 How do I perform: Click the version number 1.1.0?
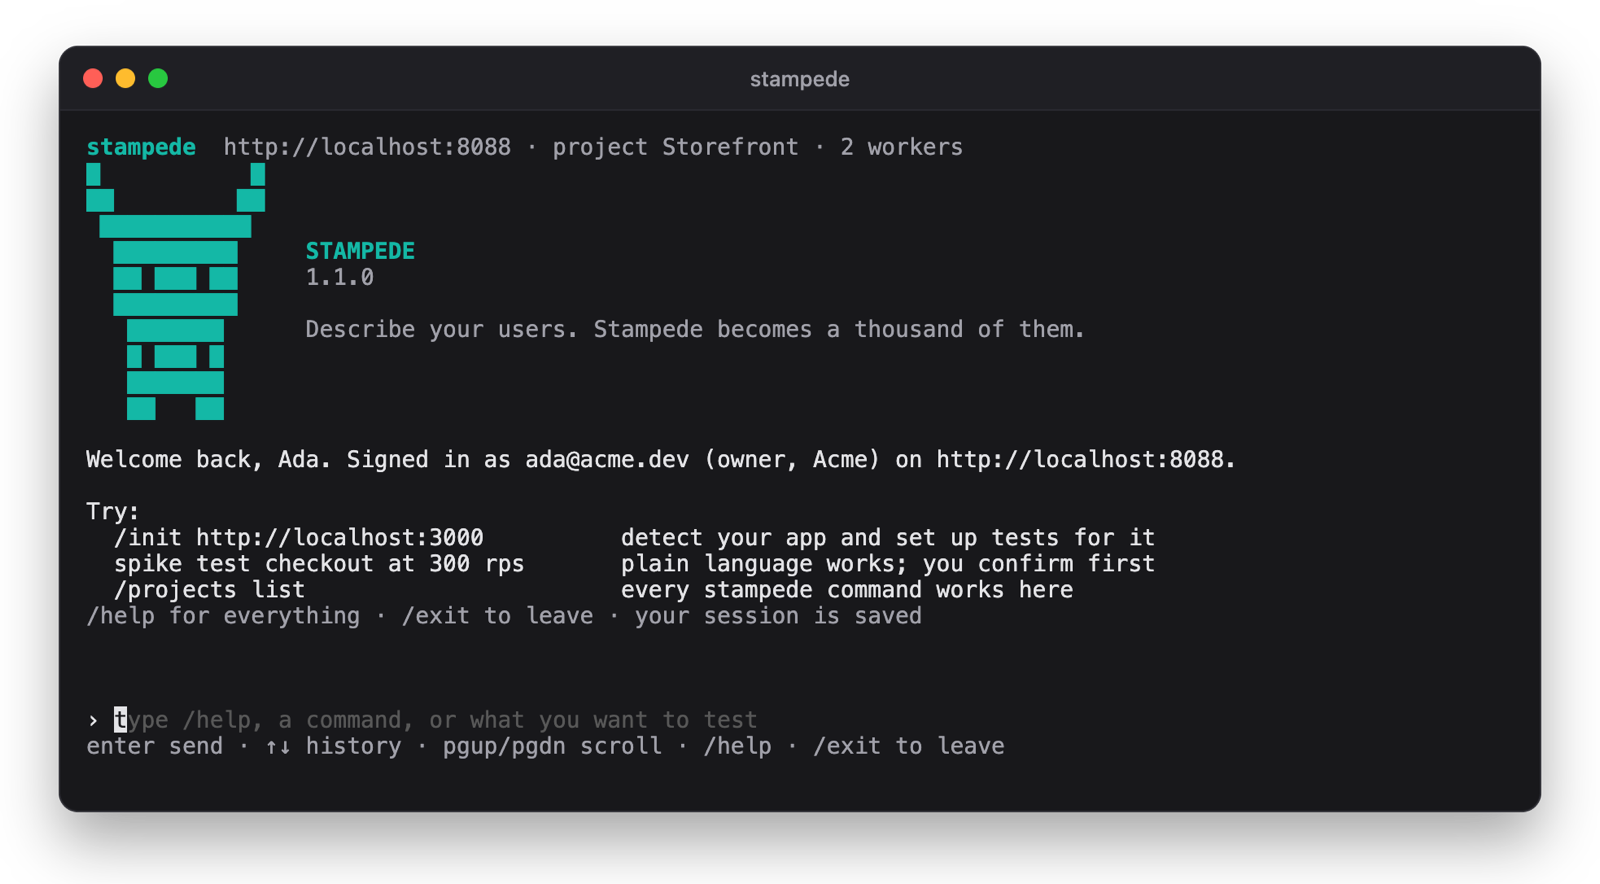tap(340, 277)
